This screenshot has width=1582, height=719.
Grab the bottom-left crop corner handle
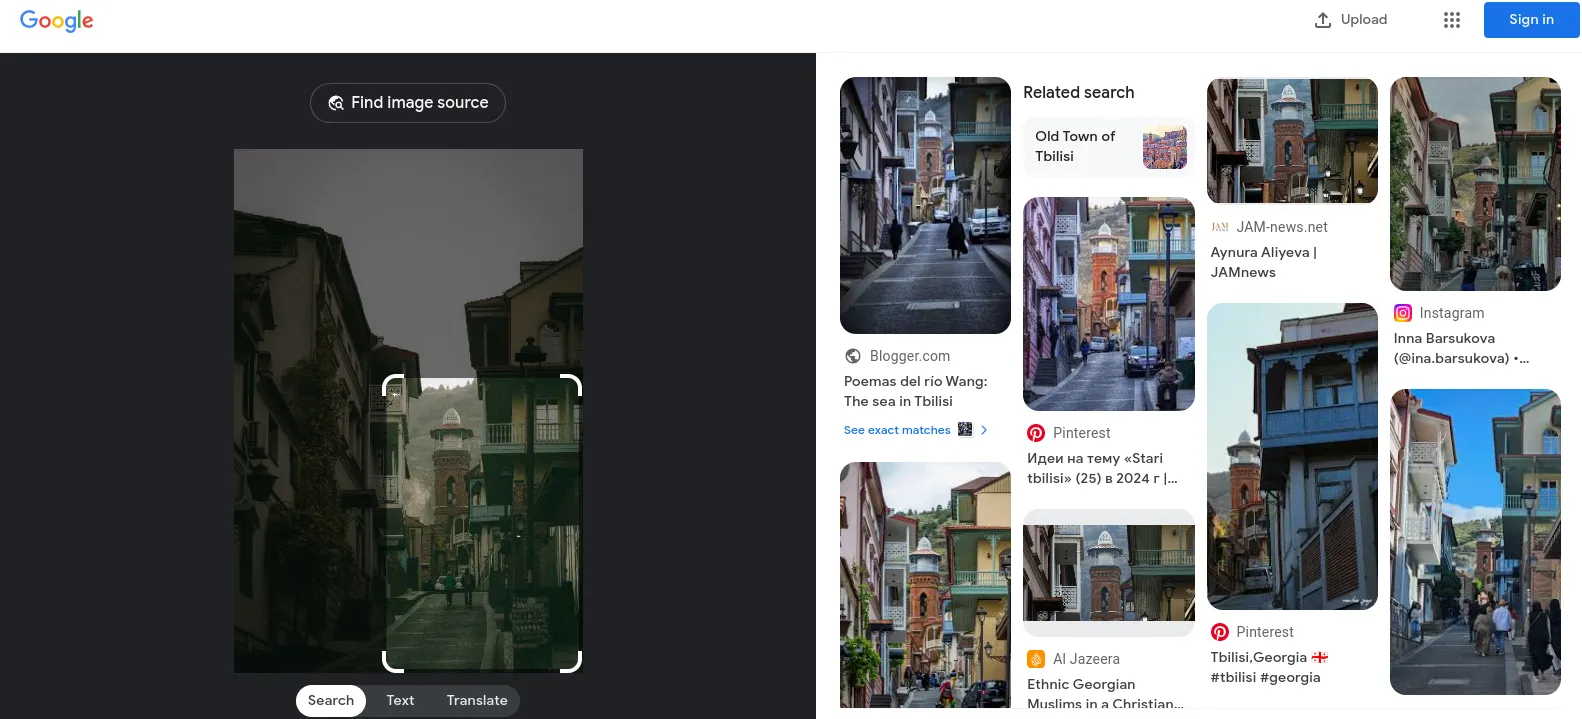pyautogui.click(x=393, y=661)
